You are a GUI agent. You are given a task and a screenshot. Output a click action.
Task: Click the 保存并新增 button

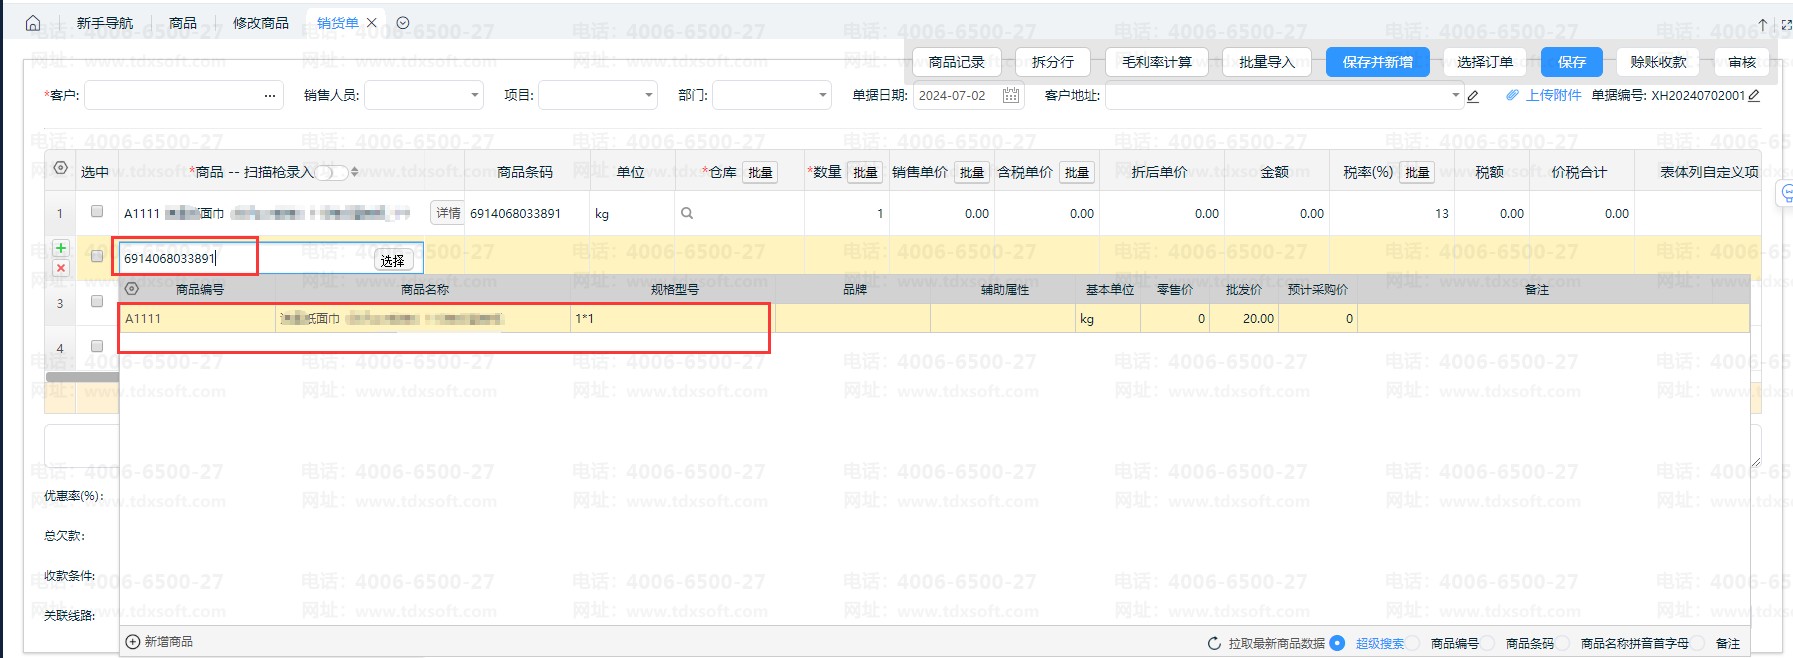click(x=1377, y=62)
